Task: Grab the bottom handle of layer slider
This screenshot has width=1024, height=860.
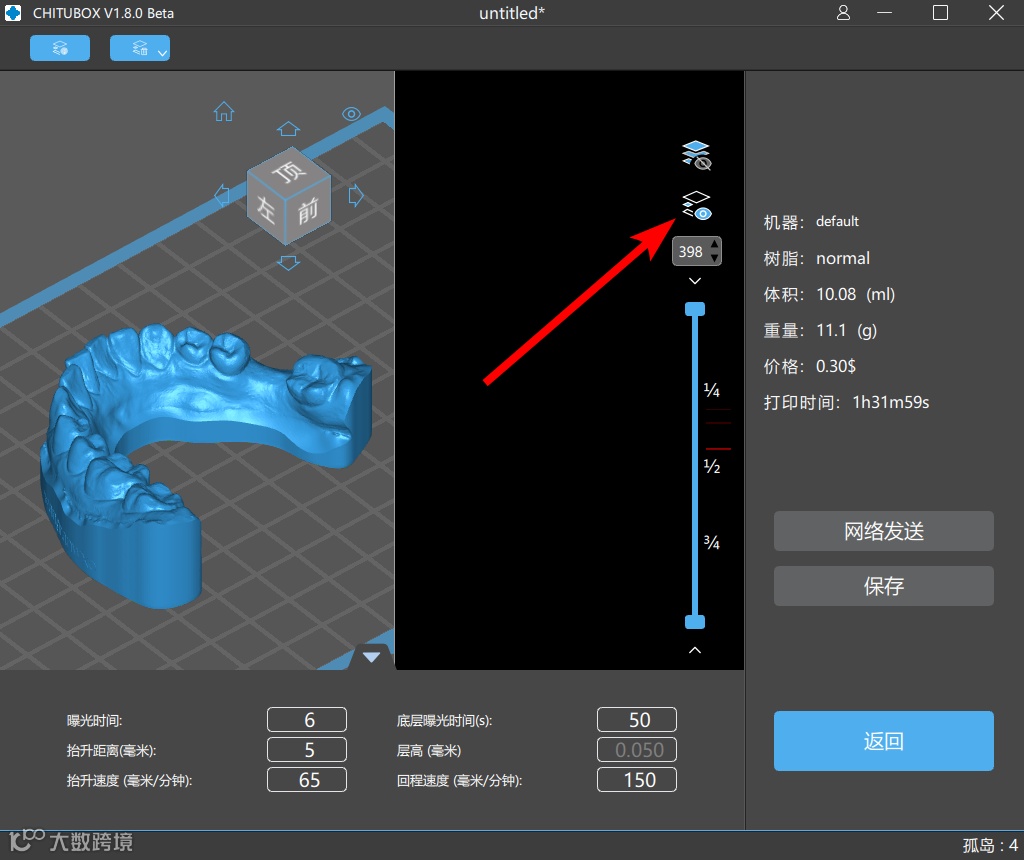Action: pos(695,622)
